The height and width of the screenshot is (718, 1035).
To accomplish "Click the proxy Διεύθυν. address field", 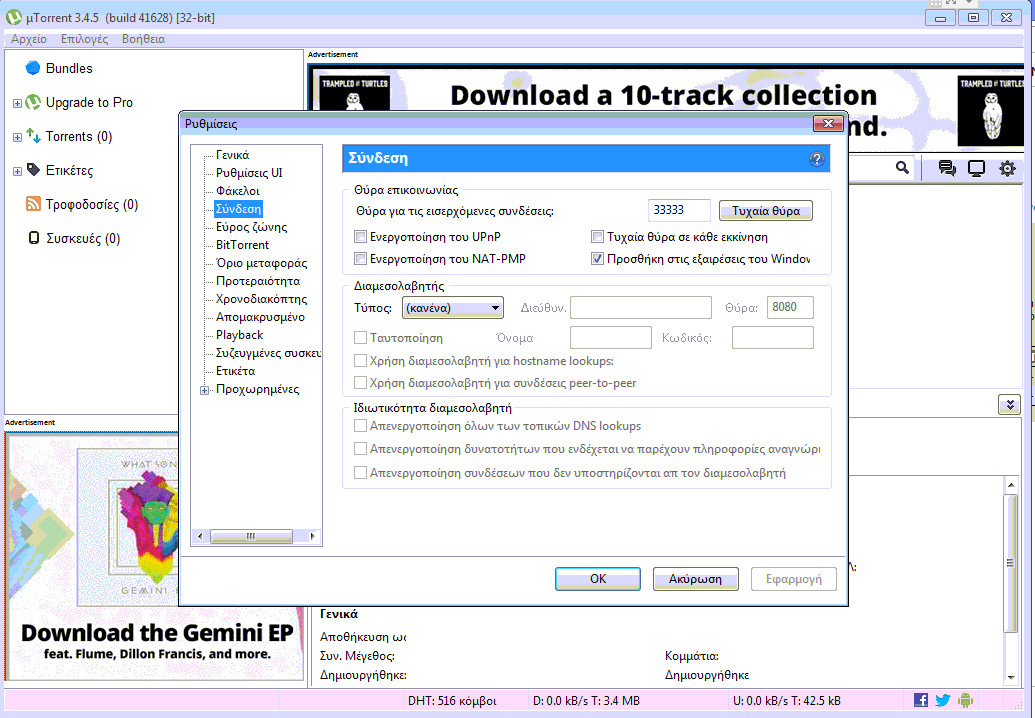I will click(x=641, y=307).
